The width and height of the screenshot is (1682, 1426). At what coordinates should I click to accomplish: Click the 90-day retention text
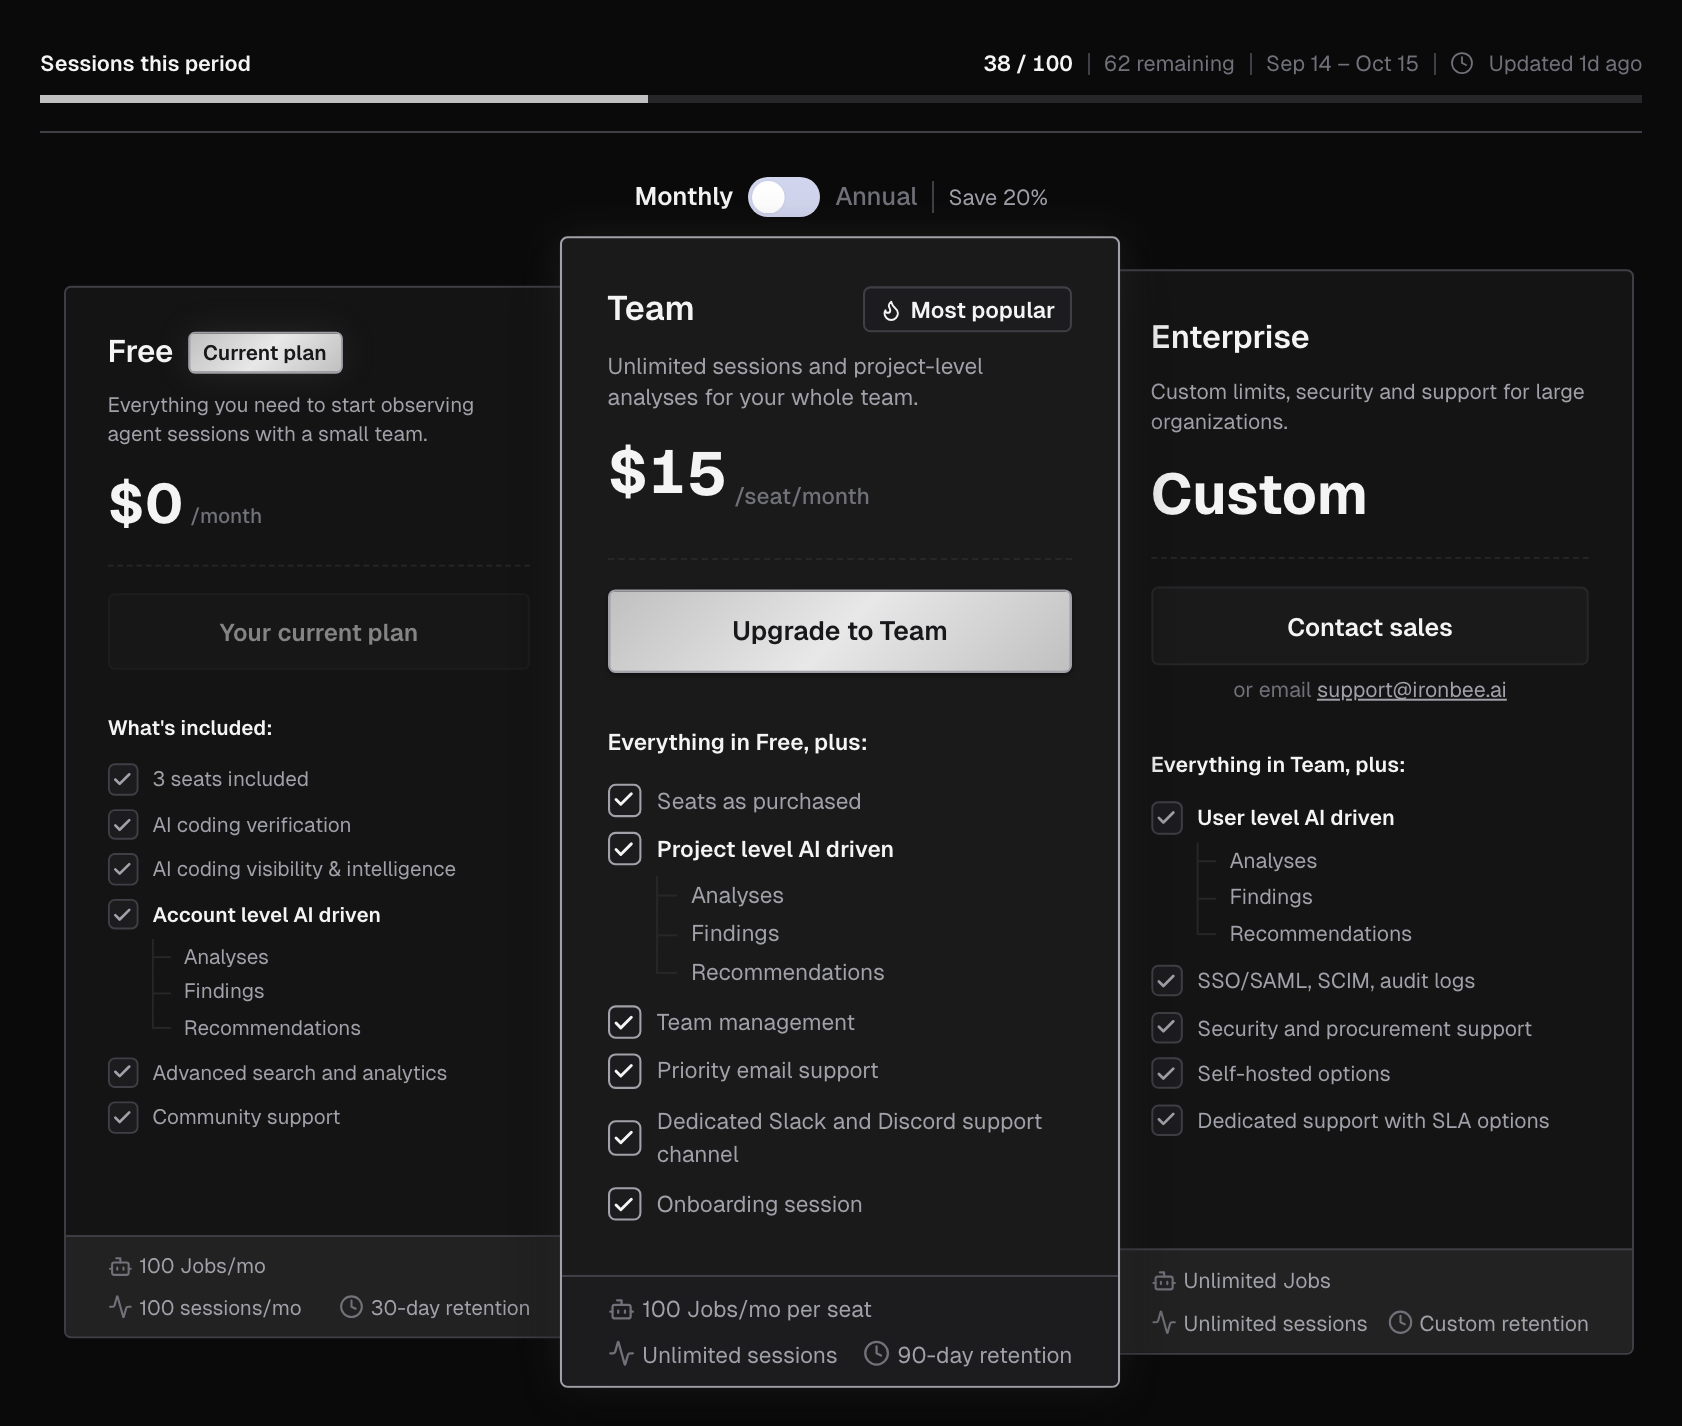pos(984,1355)
